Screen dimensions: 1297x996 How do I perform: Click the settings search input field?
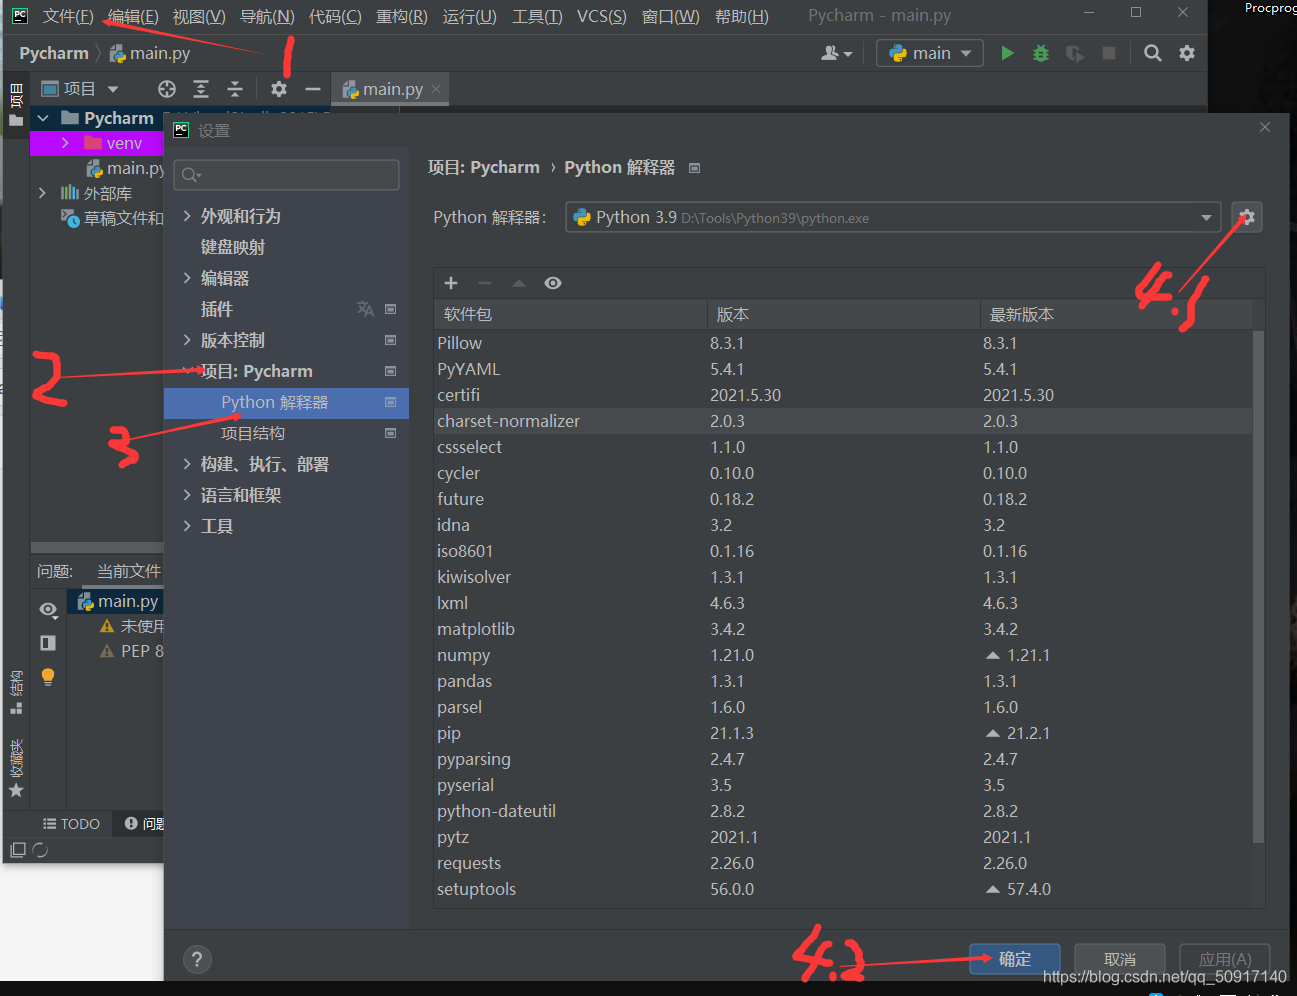[286, 175]
